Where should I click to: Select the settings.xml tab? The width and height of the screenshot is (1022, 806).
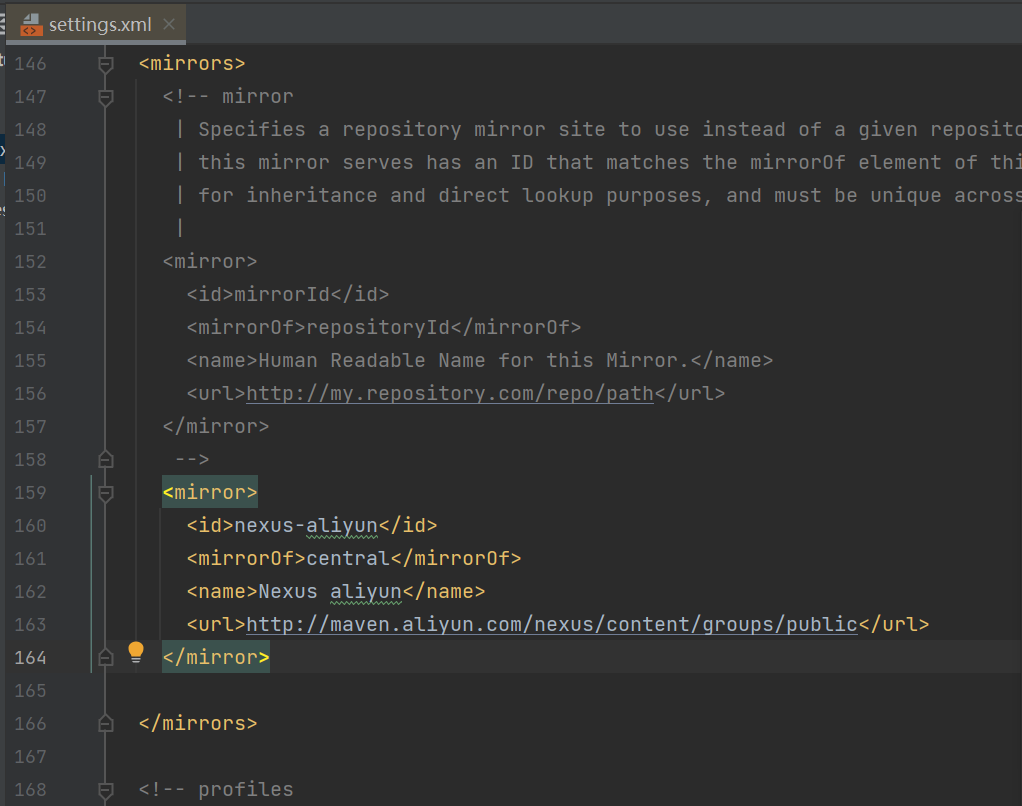(x=100, y=25)
